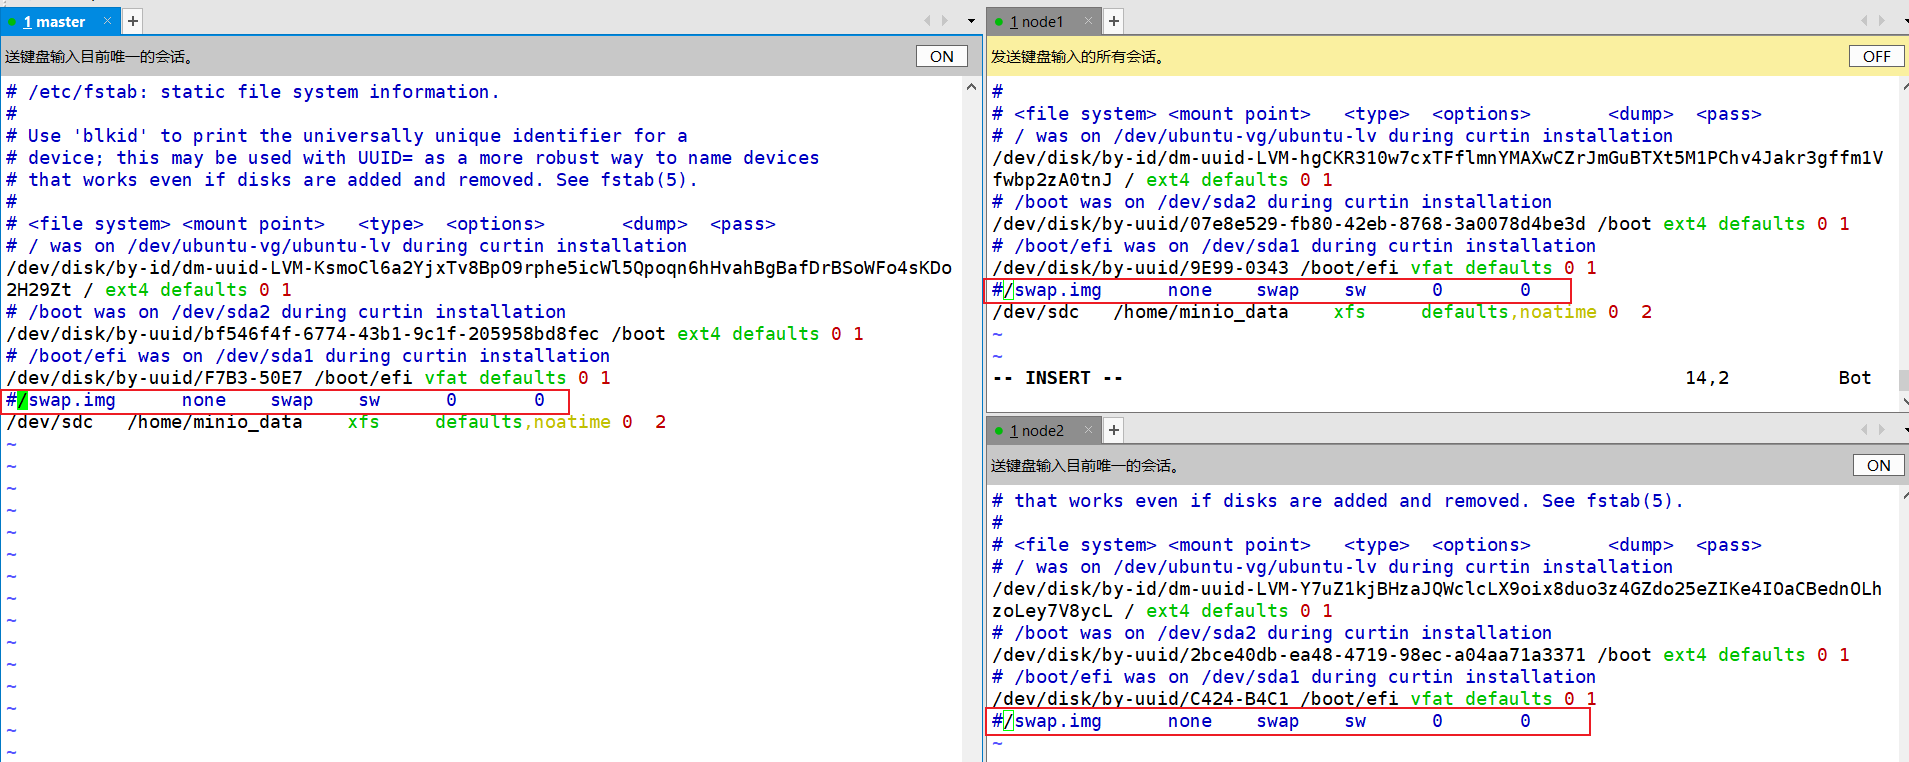The height and width of the screenshot is (762, 1909).
Task: Open tab list dropdown in node2 pane
Action: tap(1905, 430)
